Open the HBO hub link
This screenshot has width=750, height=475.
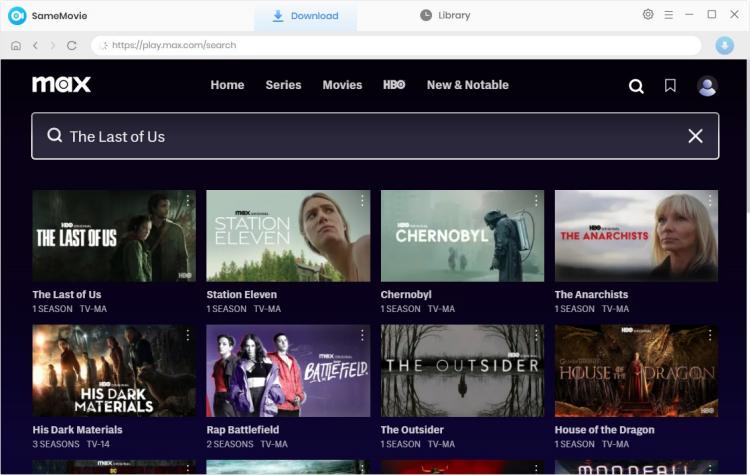[394, 85]
